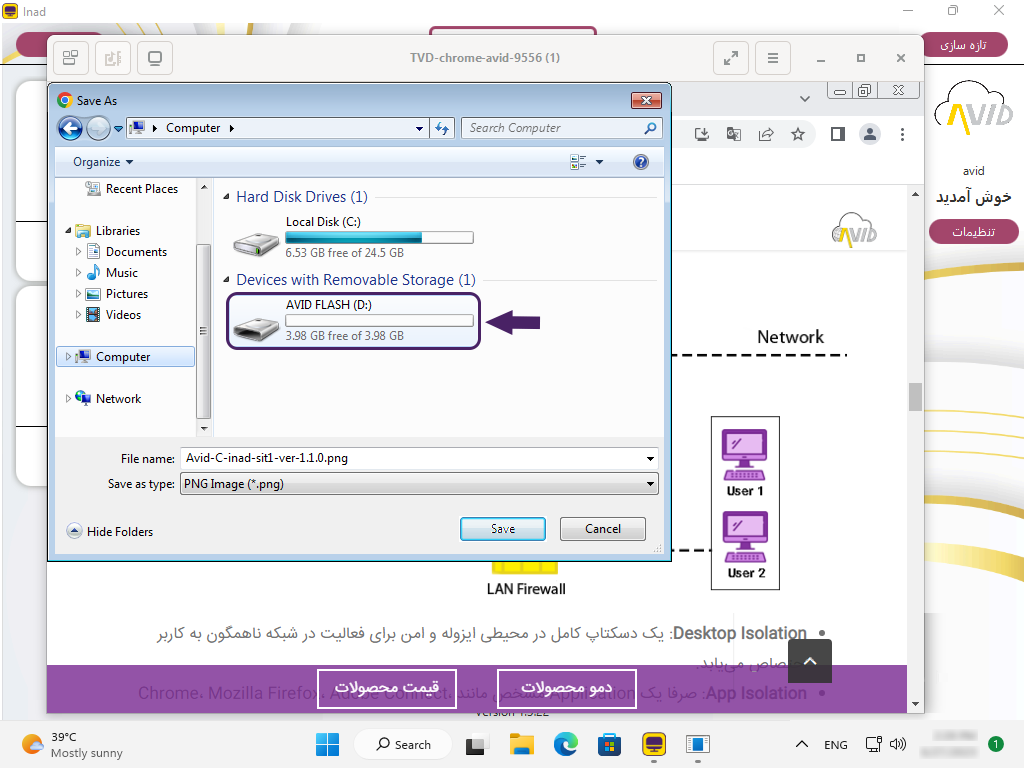Click the Search Computer field
The image size is (1024, 768).
[562, 128]
